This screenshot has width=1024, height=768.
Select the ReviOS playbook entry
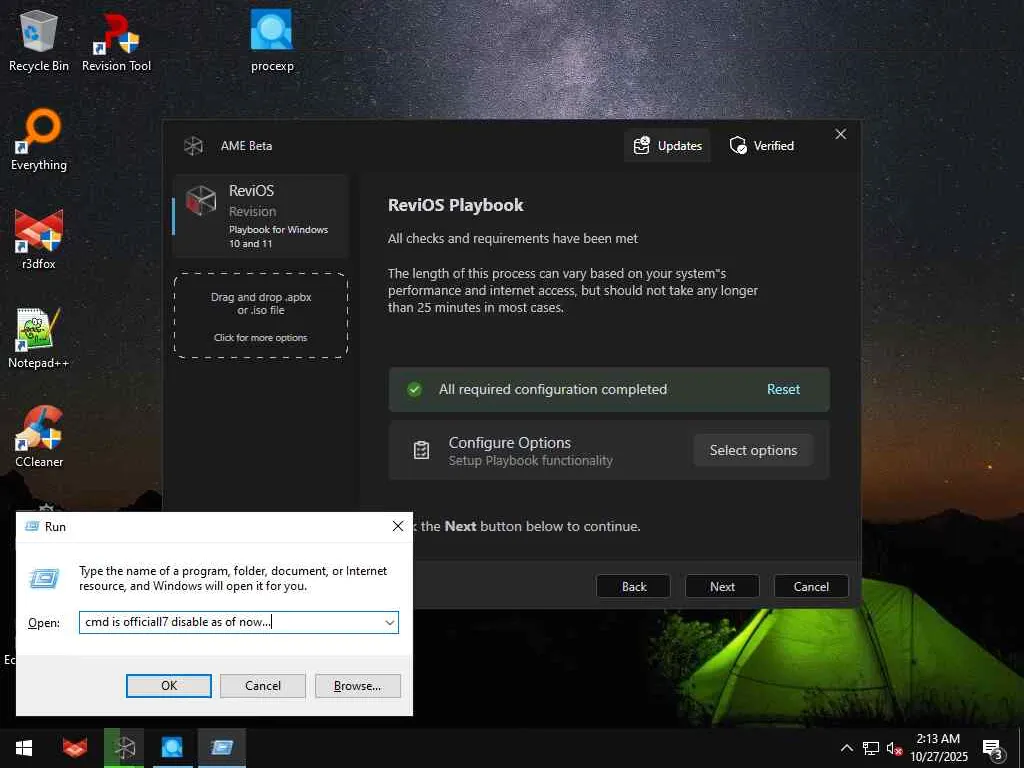[261, 216]
